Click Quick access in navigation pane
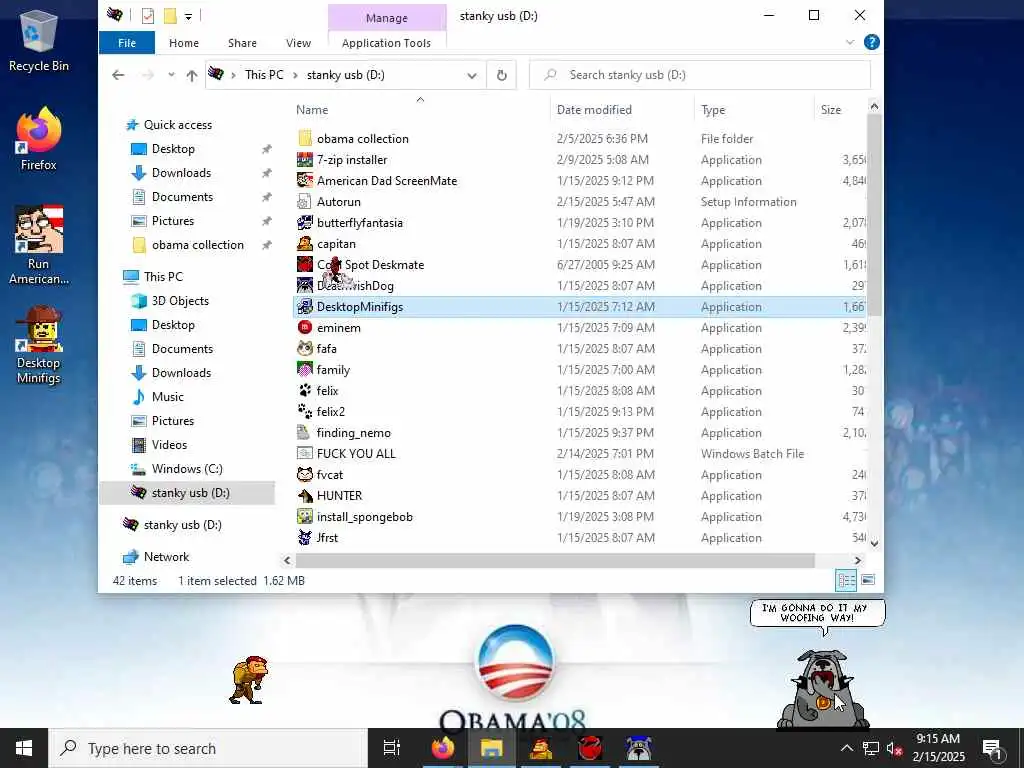 click(178, 125)
